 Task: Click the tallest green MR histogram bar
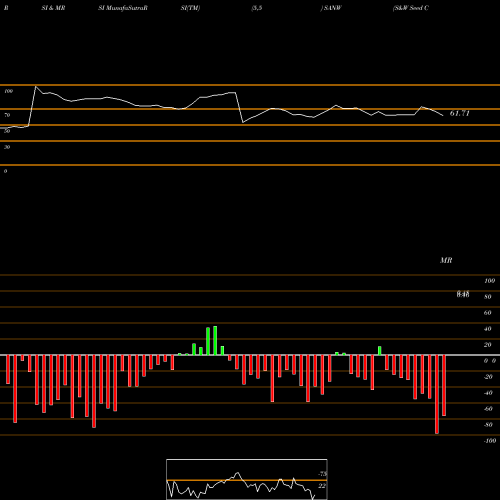[215, 341]
